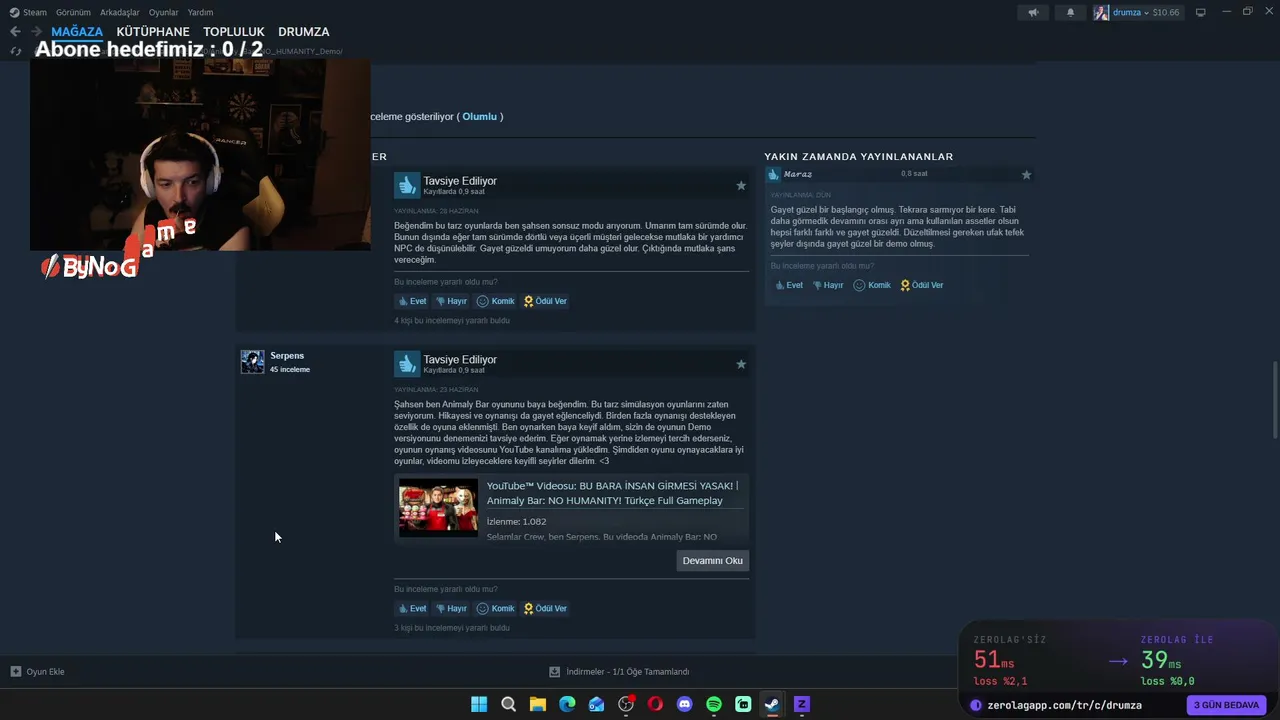Go forward with the forward arrow

click(36, 32)
